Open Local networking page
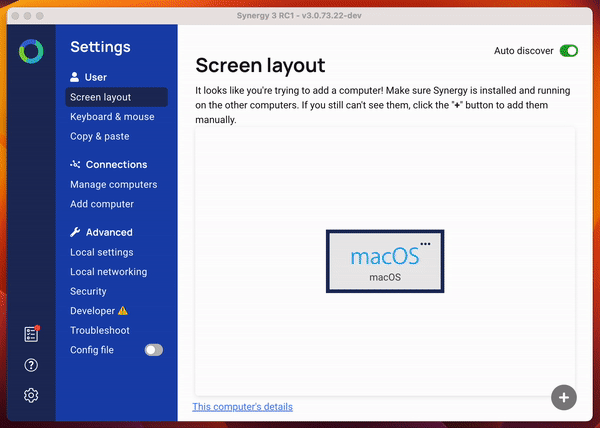 (x=109, y=272)
